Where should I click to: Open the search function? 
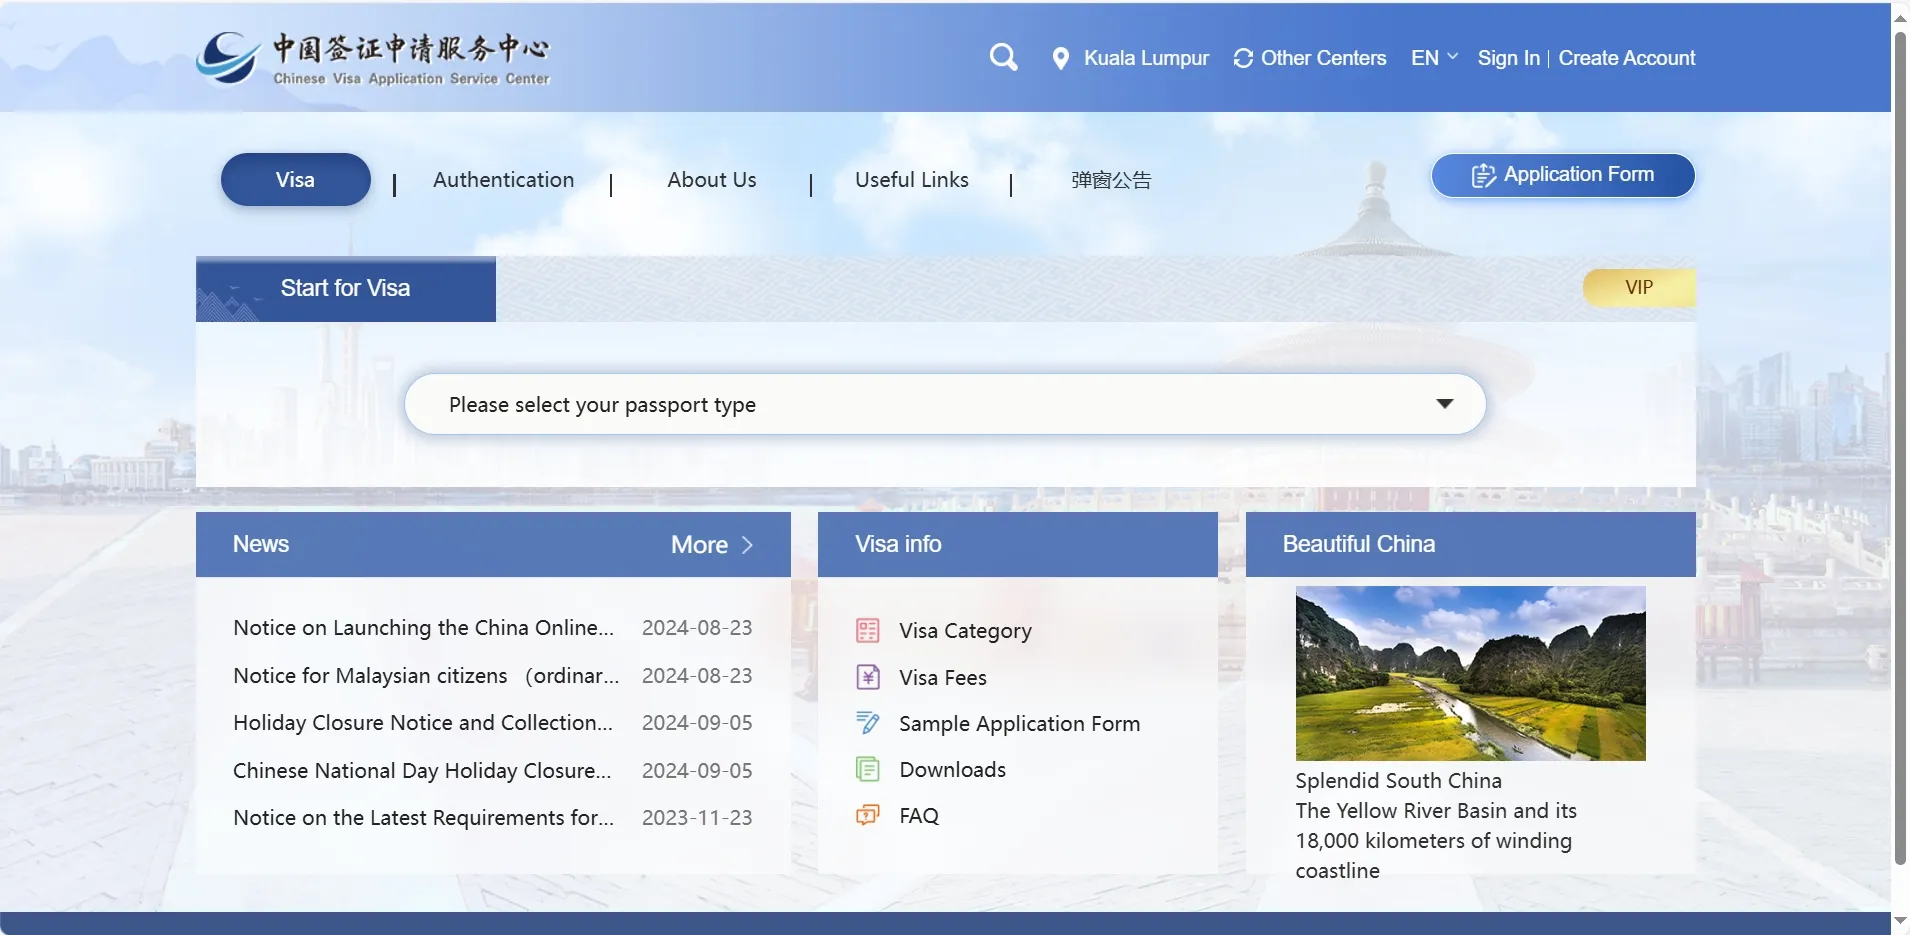pyautogui.click(x=1003, y=57)
